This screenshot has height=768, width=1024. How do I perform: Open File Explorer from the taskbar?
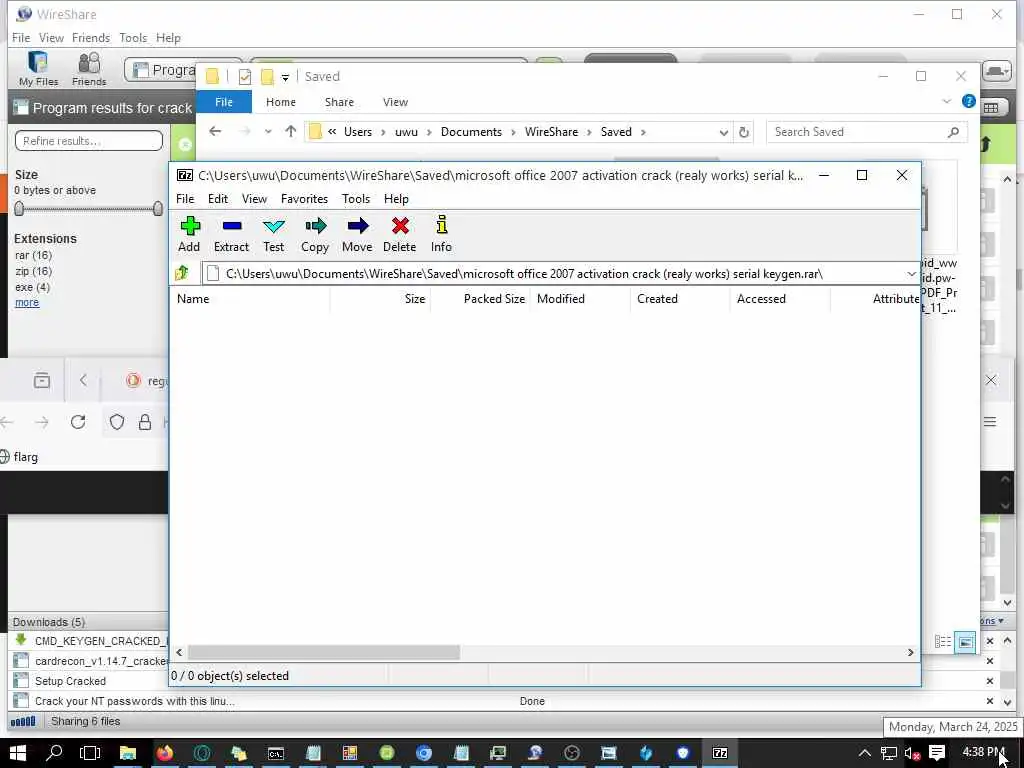(x=127, y=753)
